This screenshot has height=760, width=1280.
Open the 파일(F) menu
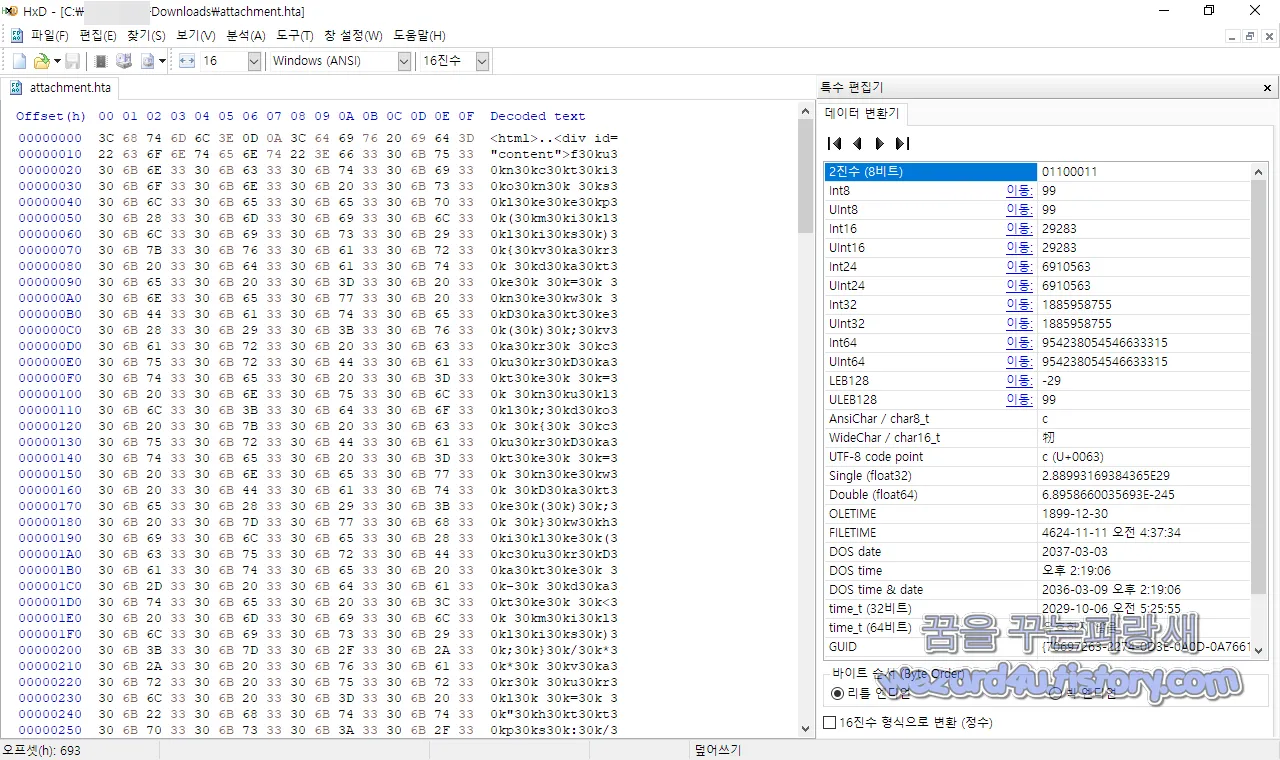[x=50, y=35]
